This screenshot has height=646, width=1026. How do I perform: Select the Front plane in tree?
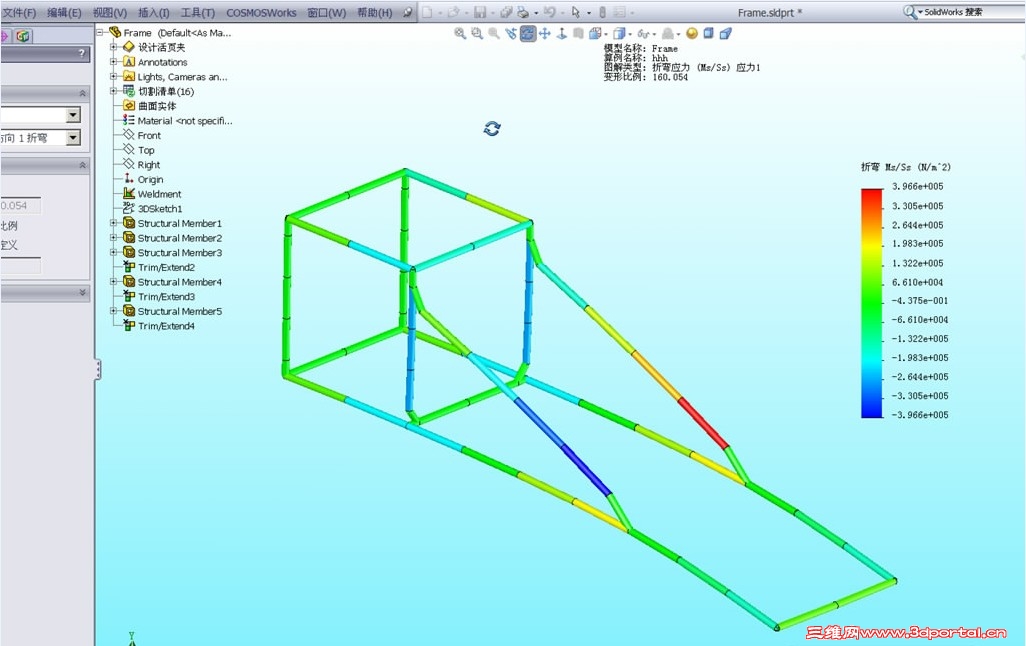[142, 135]
